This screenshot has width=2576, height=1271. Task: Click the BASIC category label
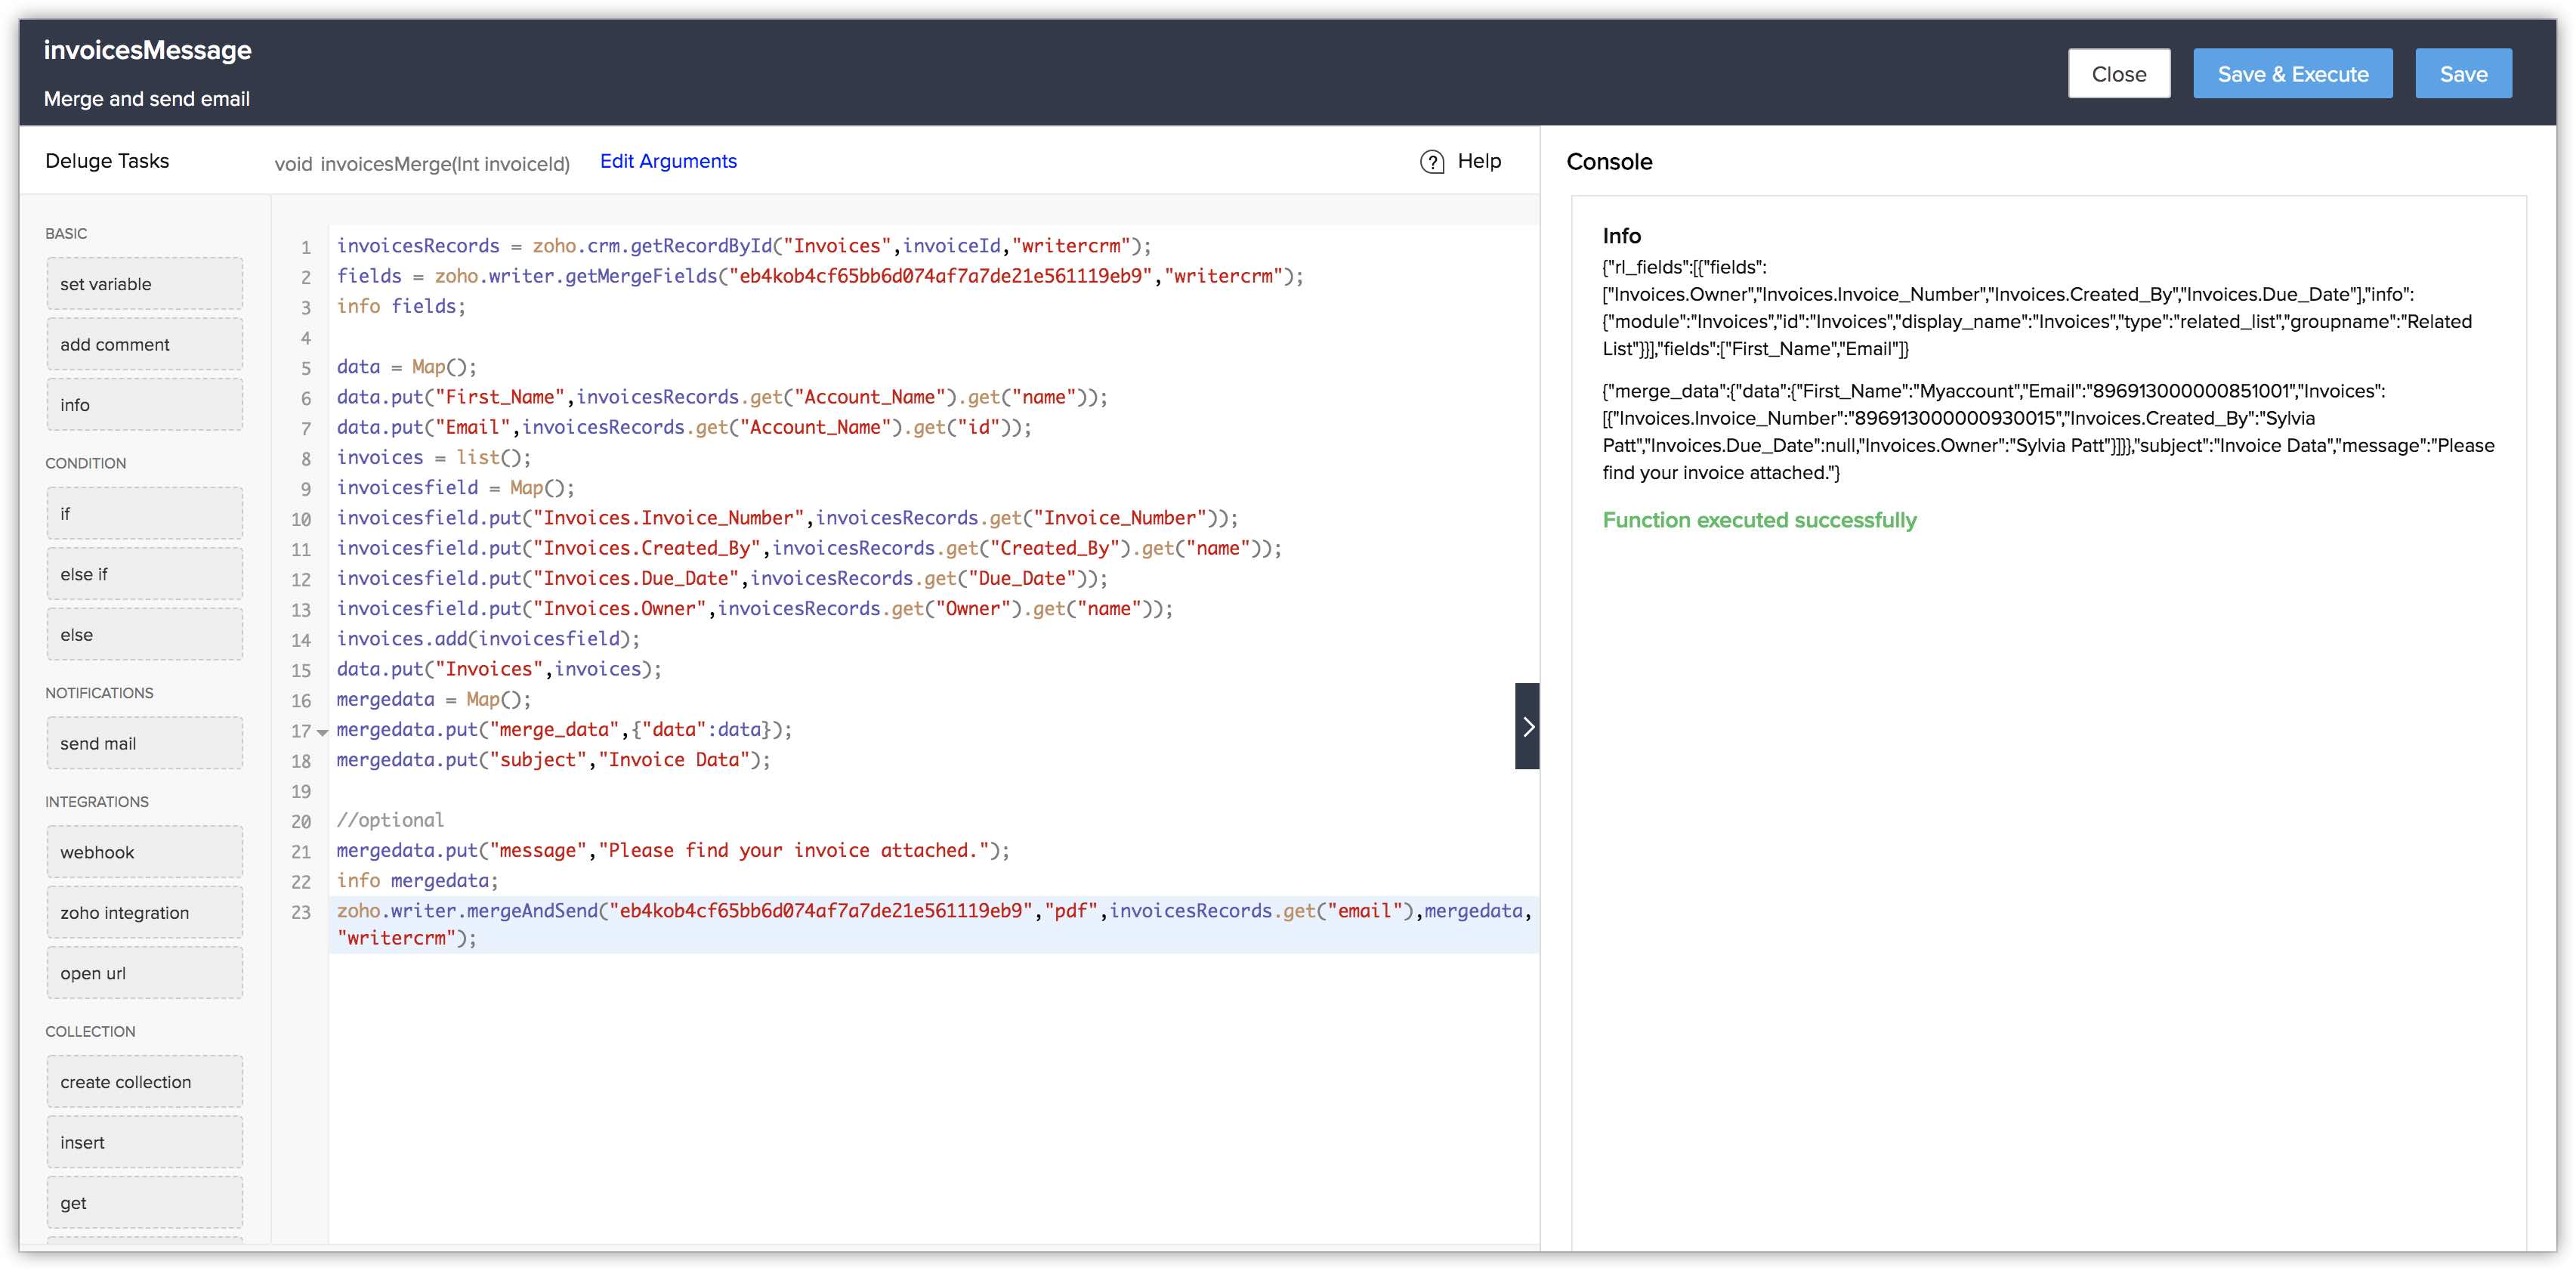tap(66, 234)
